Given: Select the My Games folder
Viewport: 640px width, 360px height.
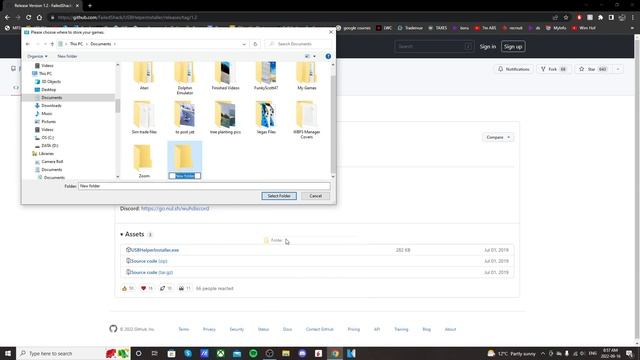Looking at the screenshot, I should [x=307, y=76].
